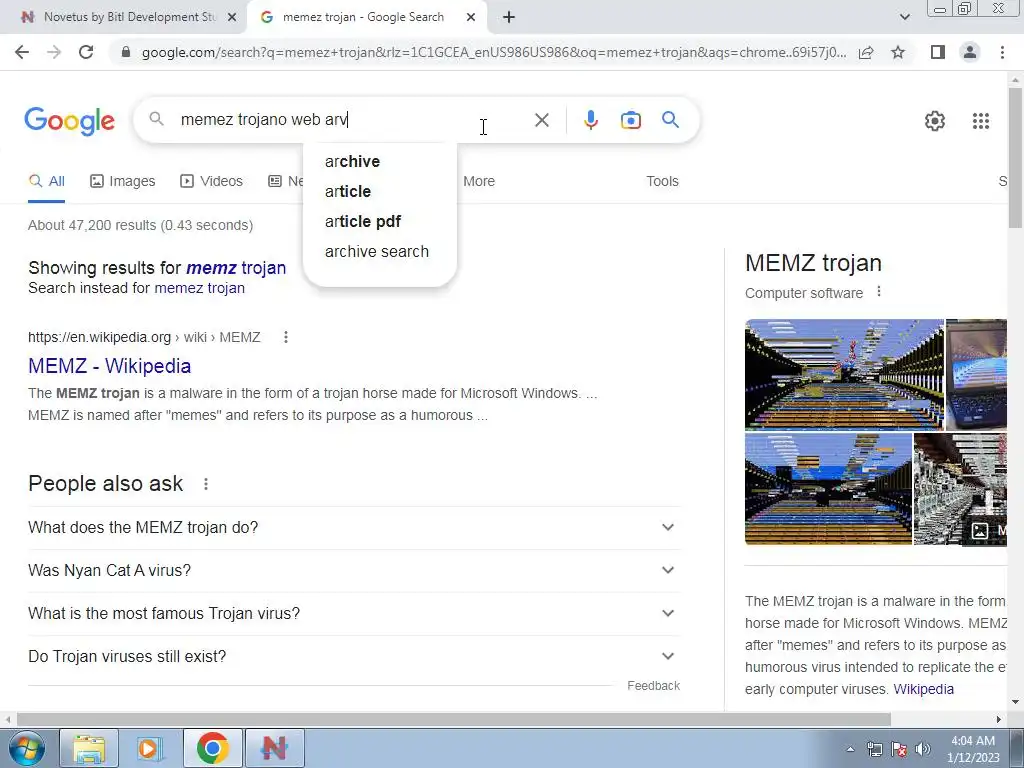This screenshot has height=768, width=1024.
Task: Open bottom-left MEMZ glitch image
Action: [828, 488]
